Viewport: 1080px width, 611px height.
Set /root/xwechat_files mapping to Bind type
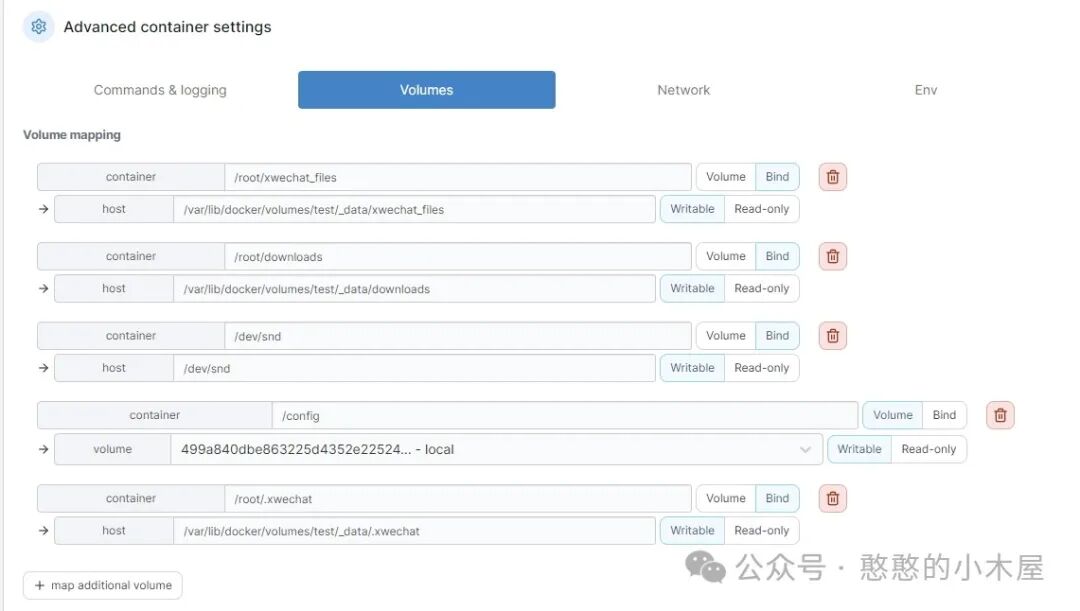pyautogui.click(x=777, y=177)
